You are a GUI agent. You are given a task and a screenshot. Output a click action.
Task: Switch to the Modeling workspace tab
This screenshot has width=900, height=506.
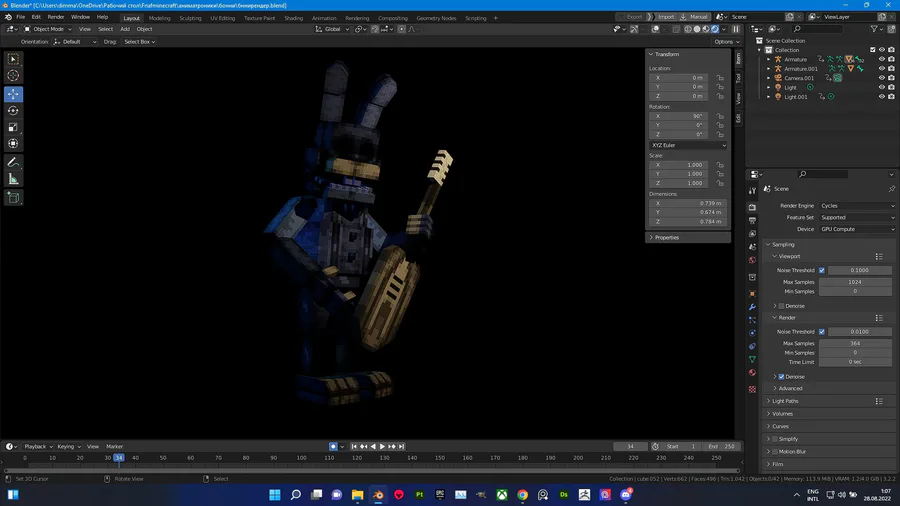pyautogui.click(x=159, y=18)
